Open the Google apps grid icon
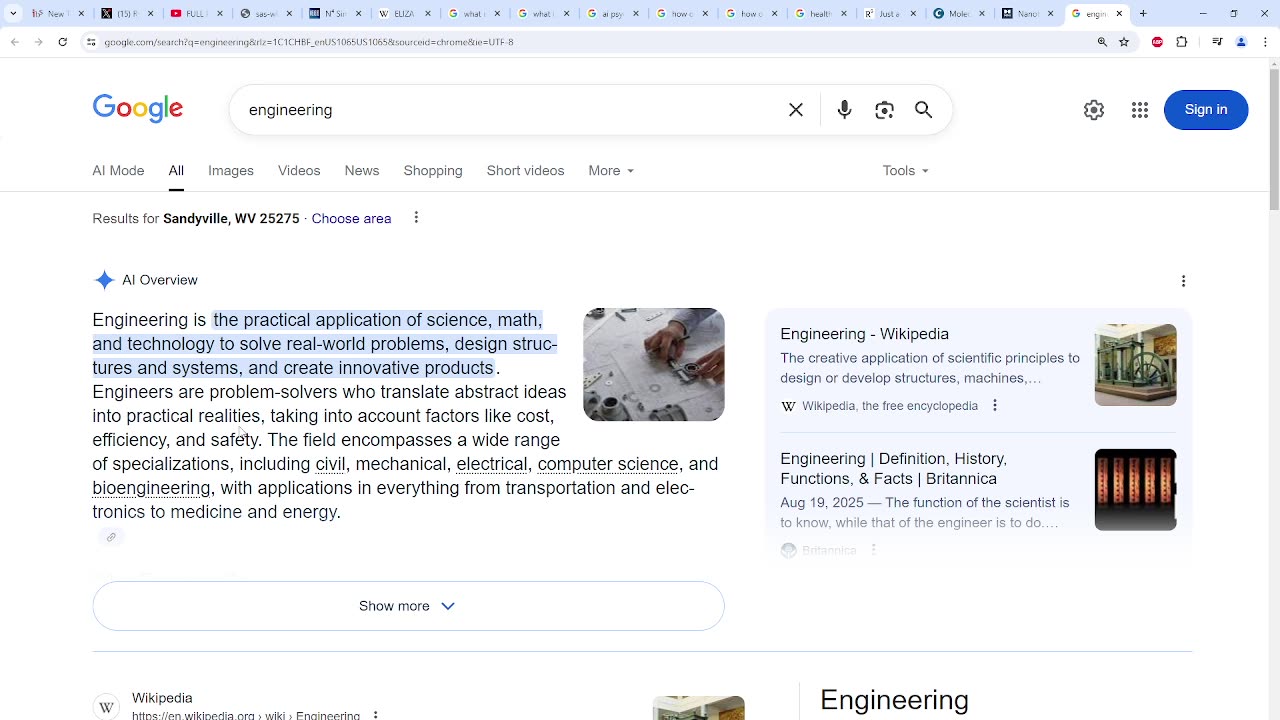Viewport: 1280px width, 720px height. click(1140, 110)
